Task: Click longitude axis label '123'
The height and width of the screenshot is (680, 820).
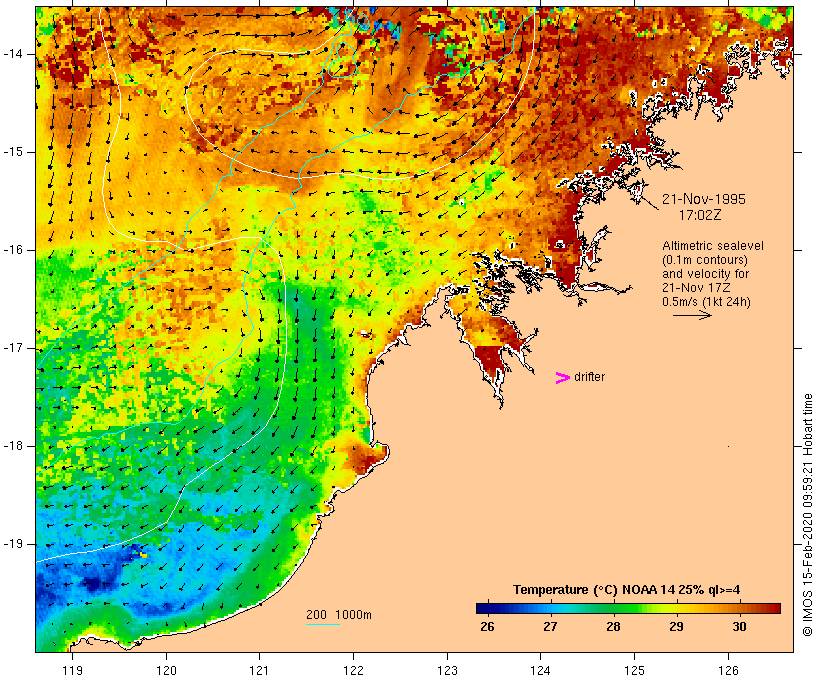Action: tap(447, 670)
